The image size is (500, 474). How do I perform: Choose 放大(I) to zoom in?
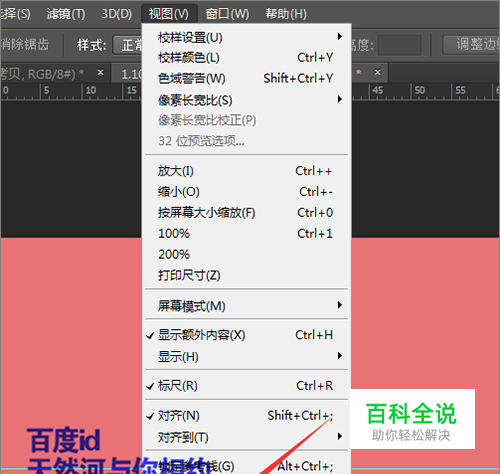click(x=247, y=171)
